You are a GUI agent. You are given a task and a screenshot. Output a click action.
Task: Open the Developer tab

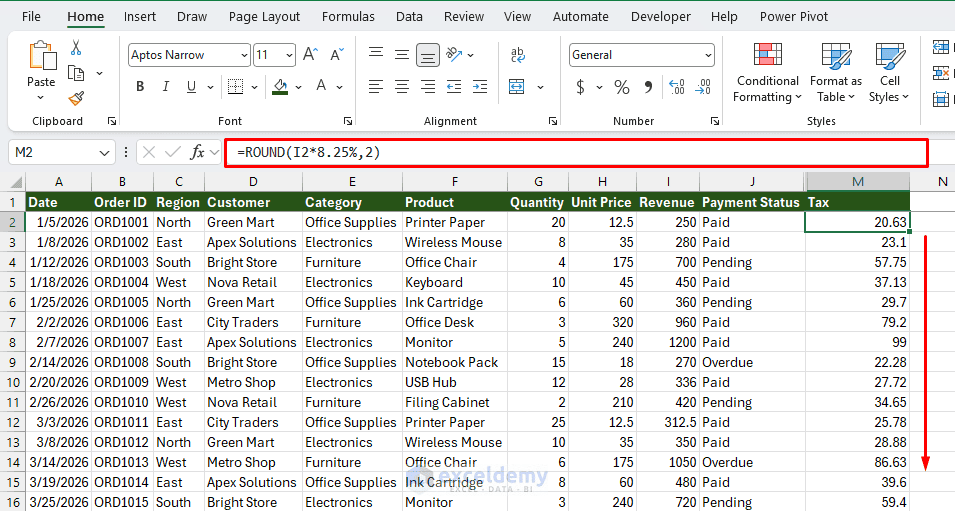click(660, 16)
